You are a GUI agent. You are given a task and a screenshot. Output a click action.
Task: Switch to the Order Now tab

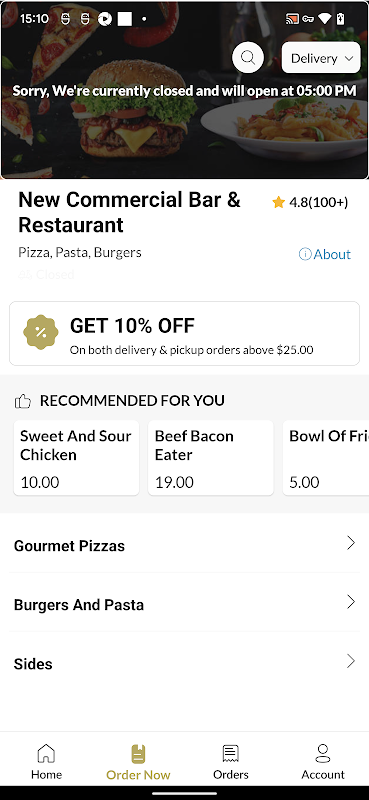[x=138, y=762]
